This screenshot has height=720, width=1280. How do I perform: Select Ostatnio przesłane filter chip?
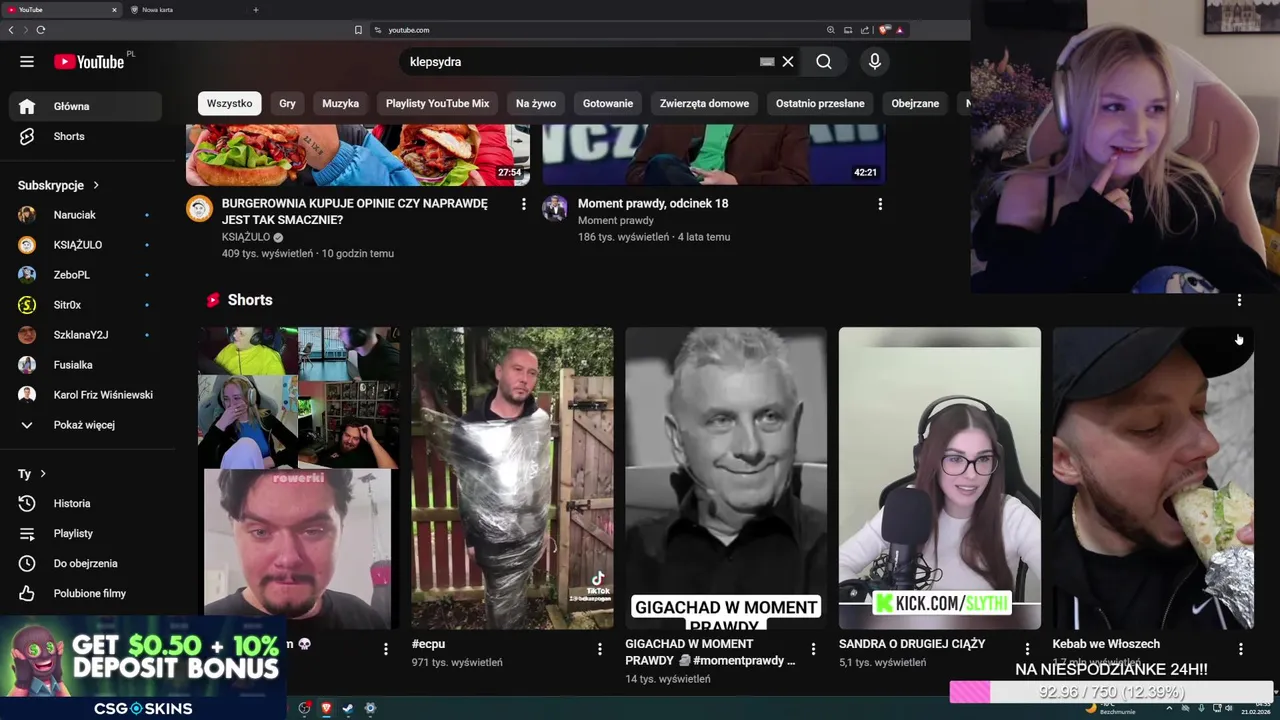(x=820, y=103)
